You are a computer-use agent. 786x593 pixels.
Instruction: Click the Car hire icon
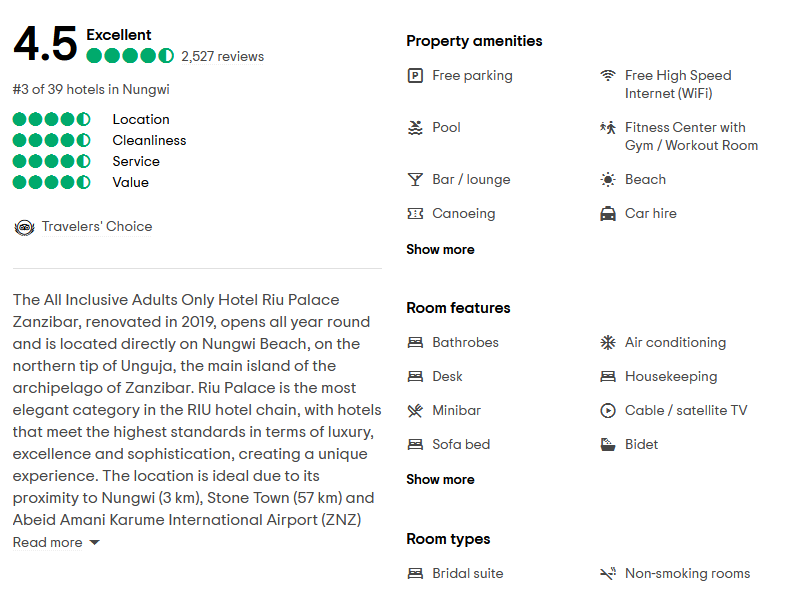click(x=607, y=214)
